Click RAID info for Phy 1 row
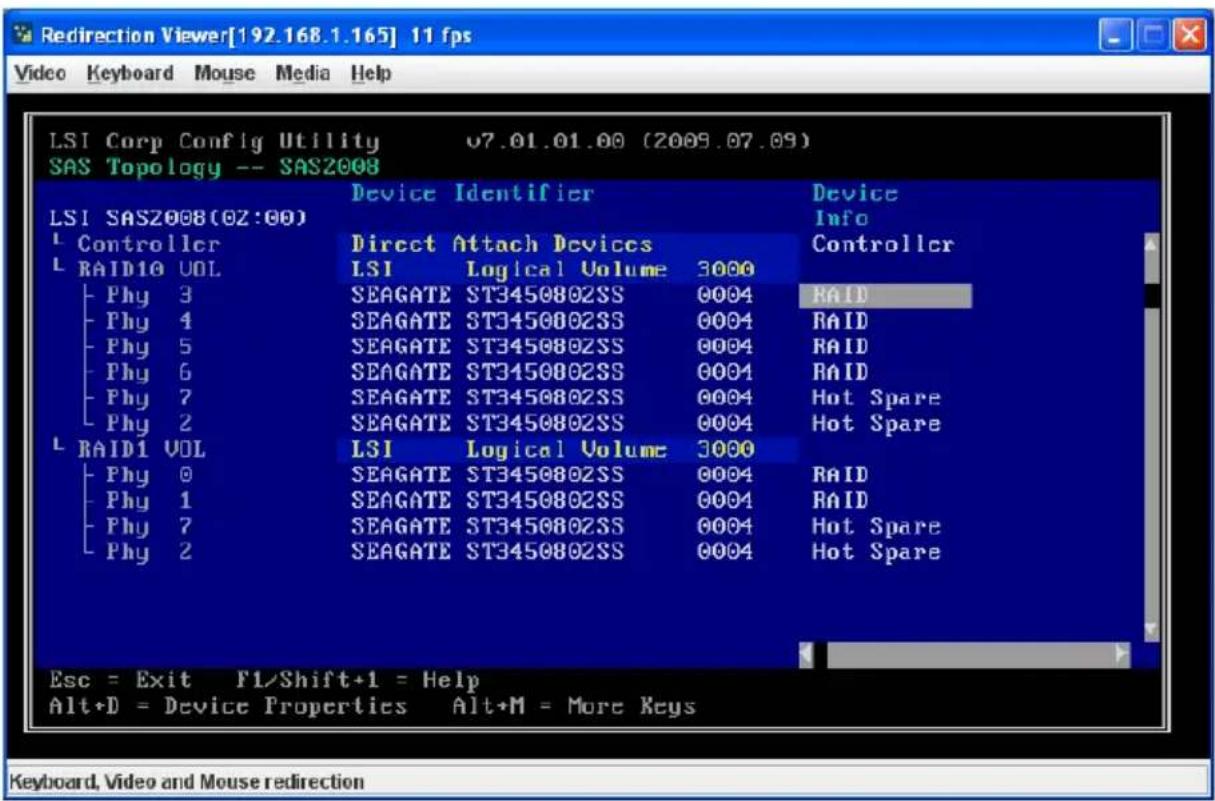This screenshot has height=801, width=1215. pos(840,500)
